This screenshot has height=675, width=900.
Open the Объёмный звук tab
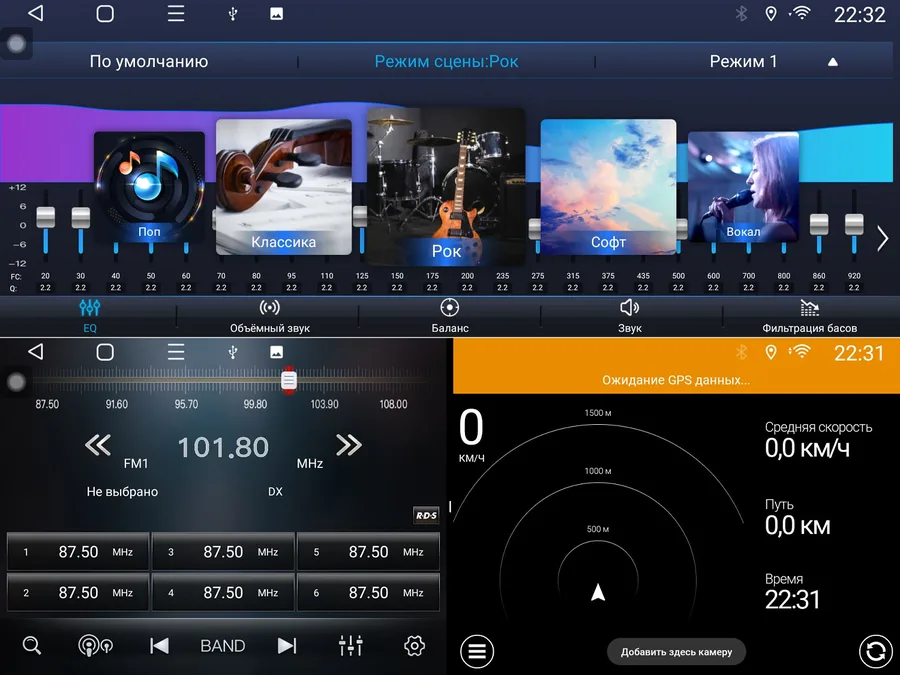pyautogui.click(x=270, y=316)
